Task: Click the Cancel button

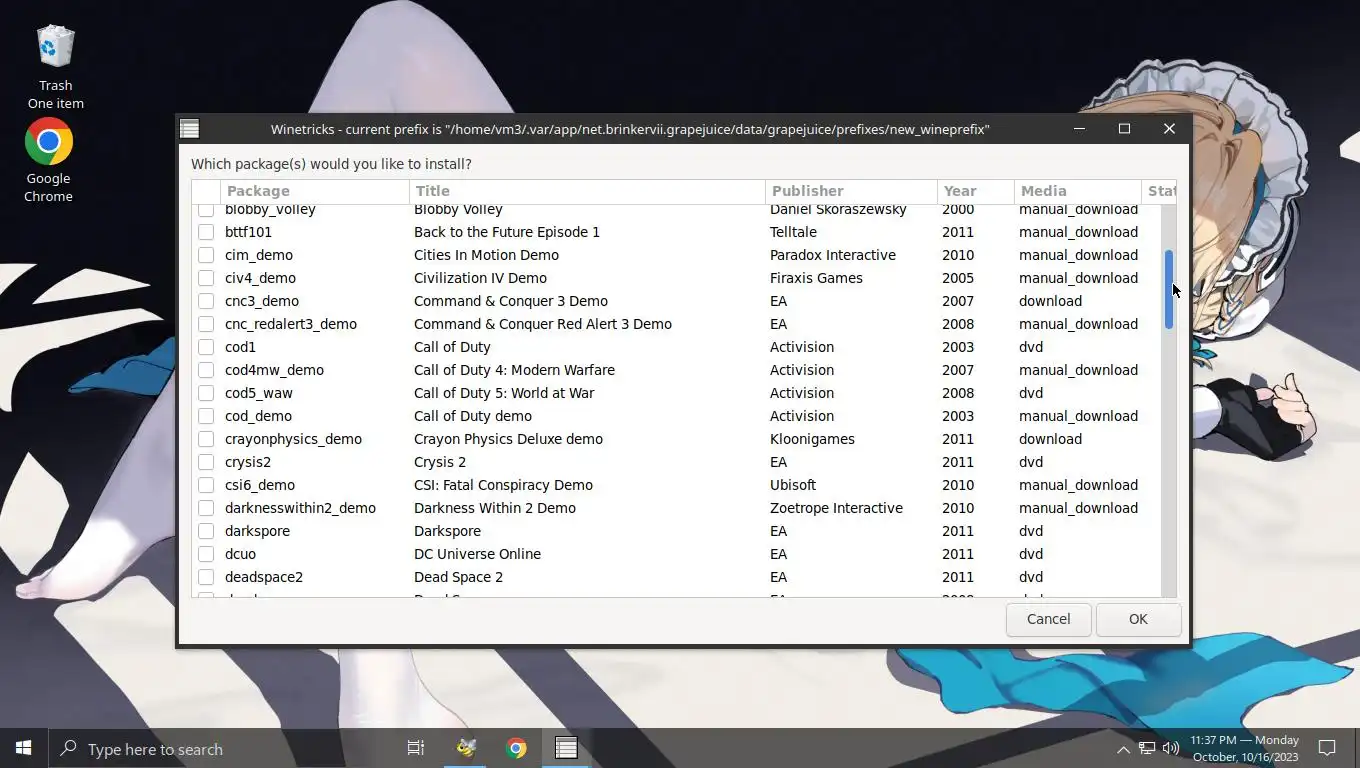Action: click(x=1048, y=619)
